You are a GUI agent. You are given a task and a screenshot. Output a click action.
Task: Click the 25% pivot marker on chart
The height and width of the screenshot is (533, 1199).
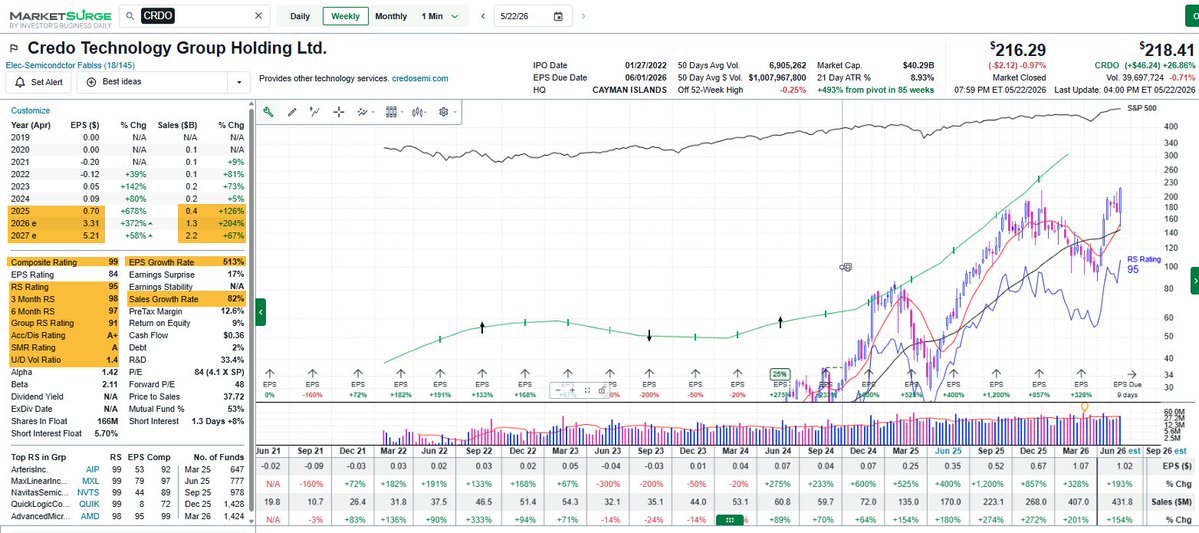point(779,373)
